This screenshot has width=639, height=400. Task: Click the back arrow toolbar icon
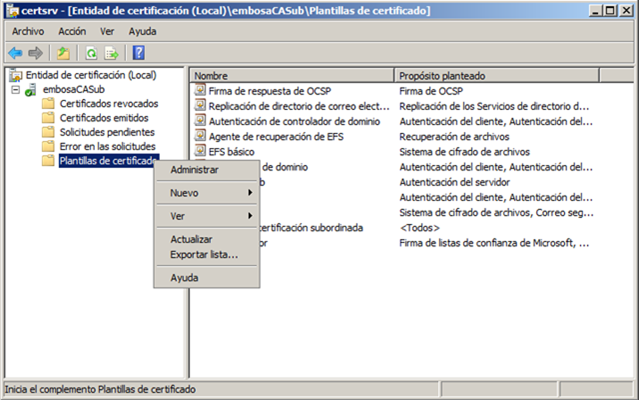[15, 52]
